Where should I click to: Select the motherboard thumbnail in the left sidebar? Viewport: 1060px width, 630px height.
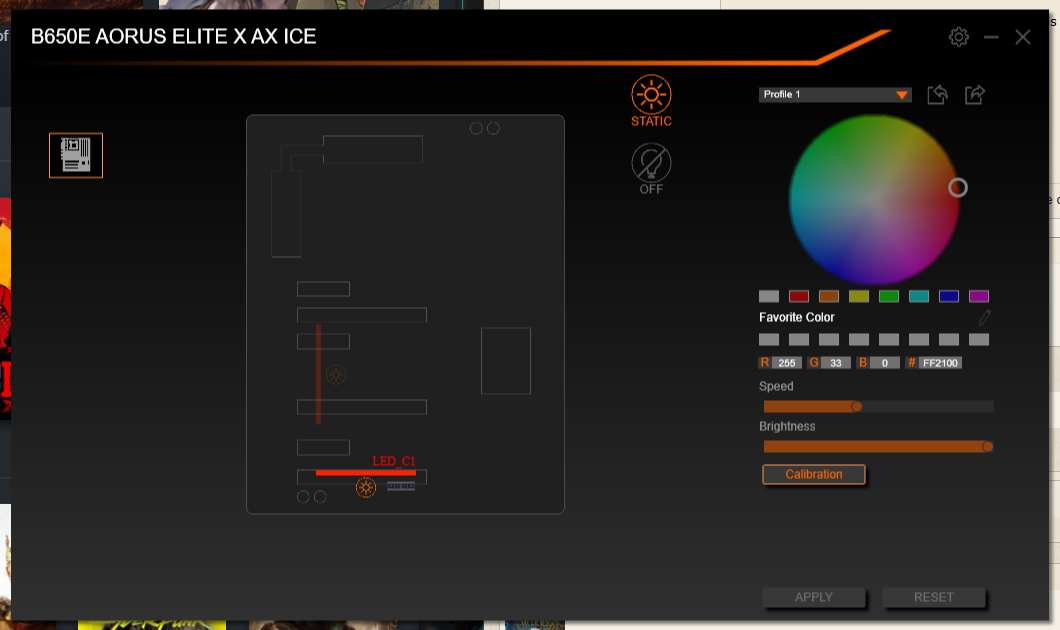(x=76, y=155)
